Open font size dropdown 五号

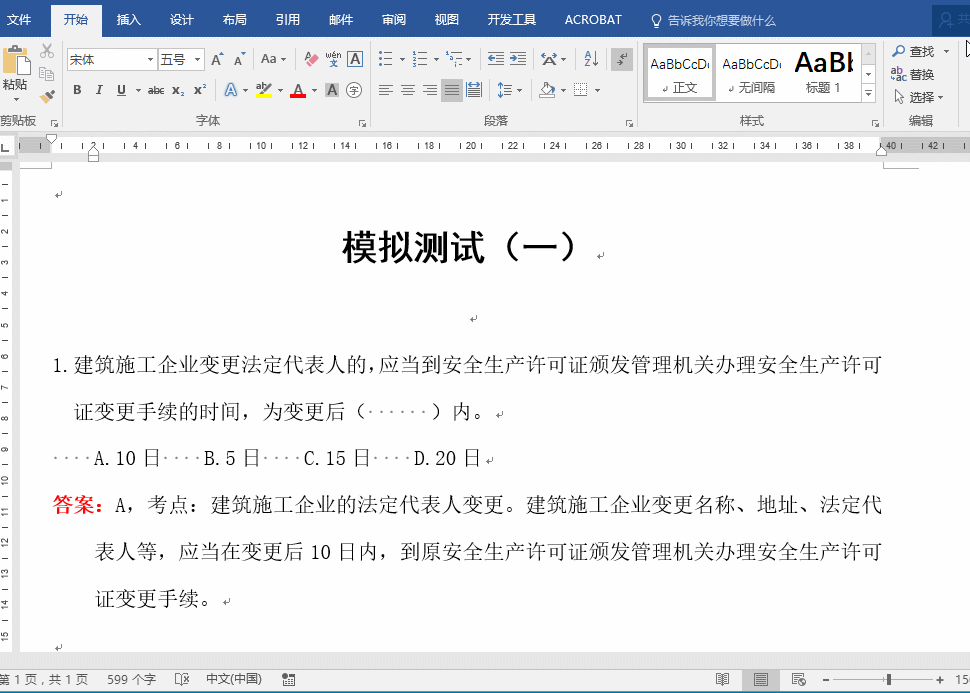(197, 59)
